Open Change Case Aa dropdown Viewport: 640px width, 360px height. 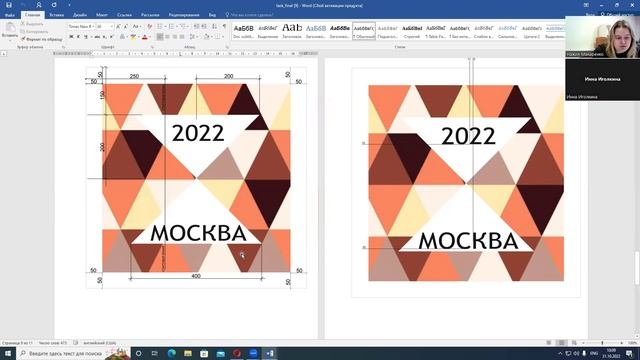(137, 26)
